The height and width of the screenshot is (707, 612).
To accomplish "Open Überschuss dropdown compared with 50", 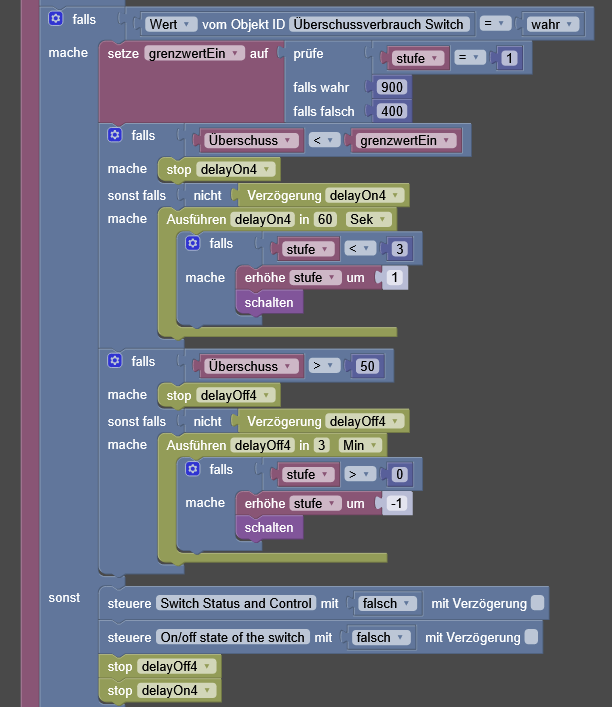I will (249, 366).
